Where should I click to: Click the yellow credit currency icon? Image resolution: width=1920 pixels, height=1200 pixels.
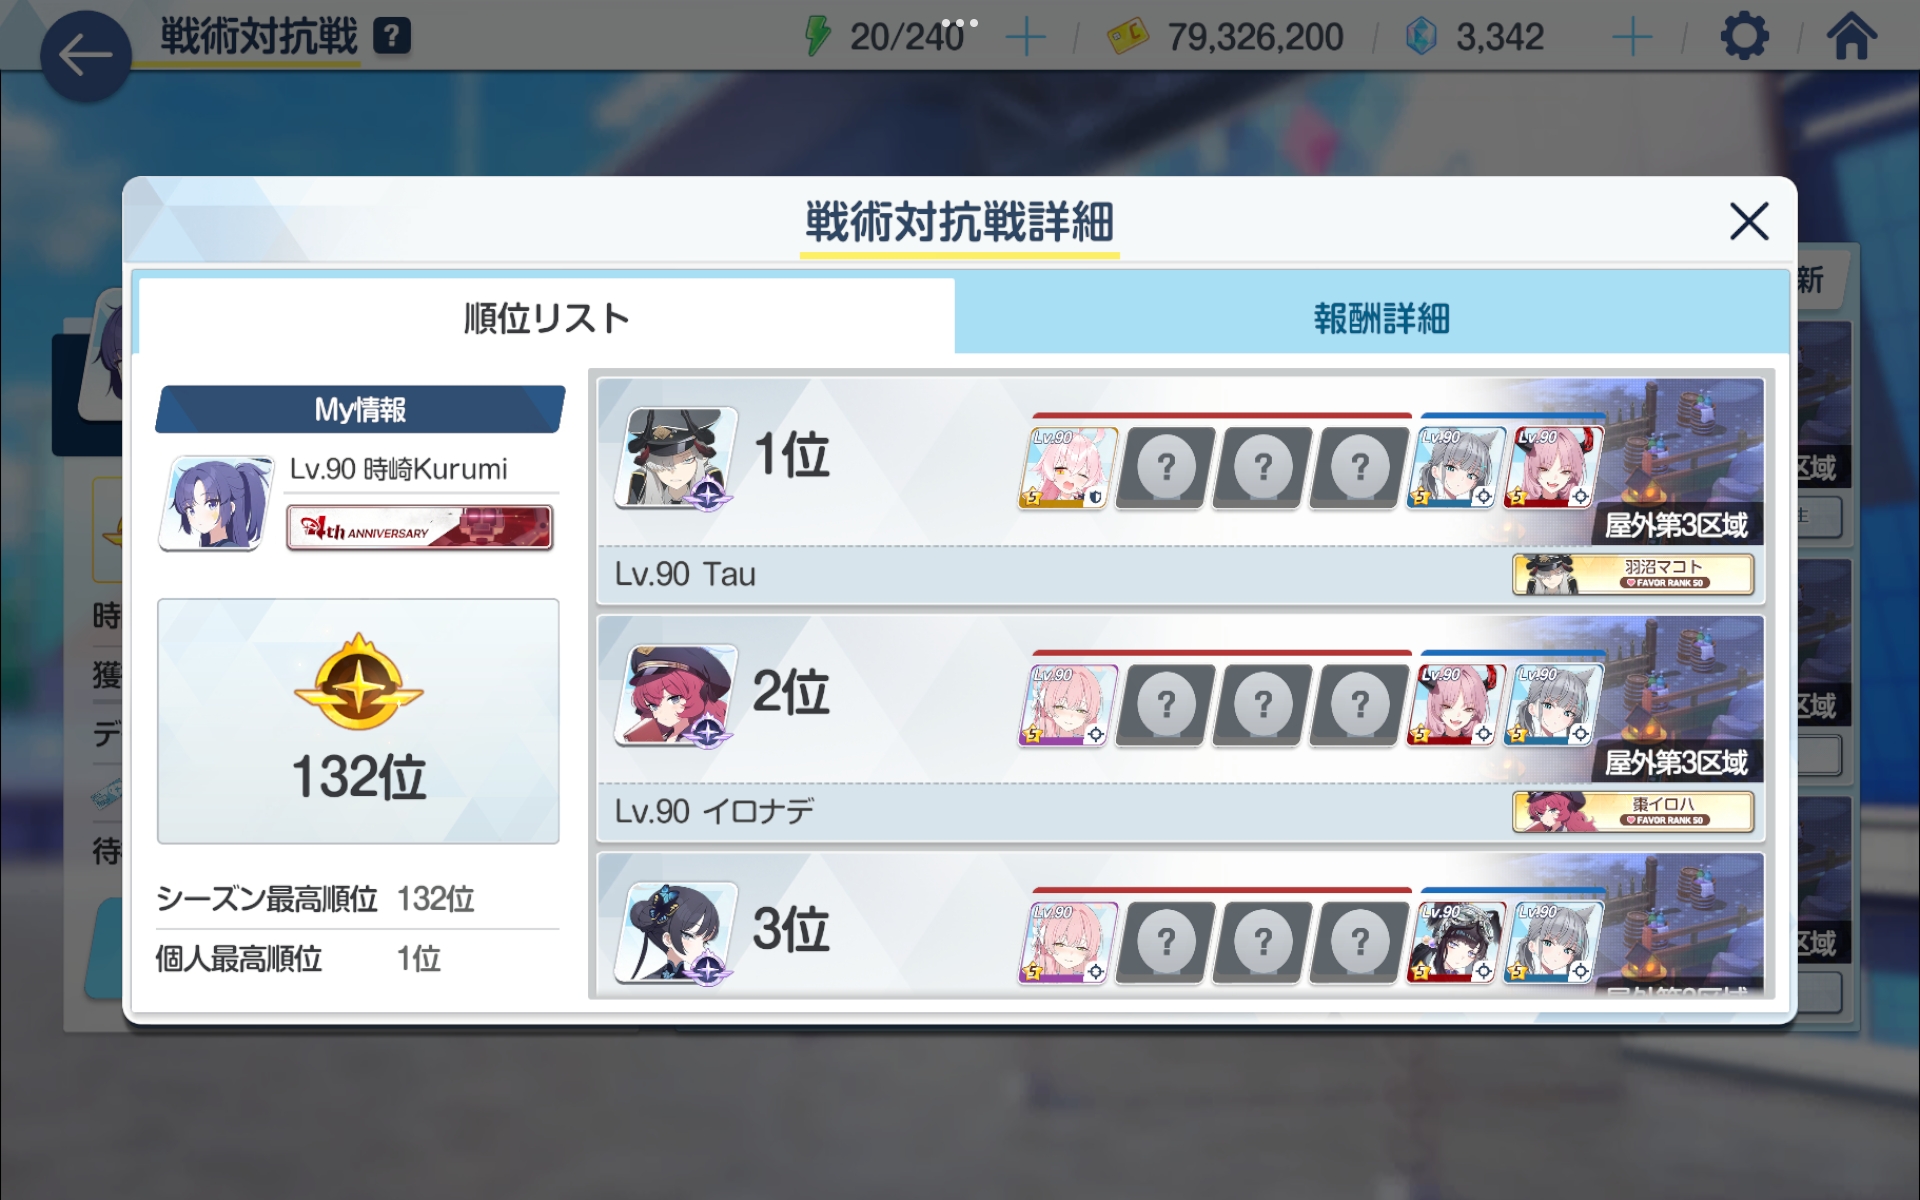pyautogui.click(x=1128, y=38)
